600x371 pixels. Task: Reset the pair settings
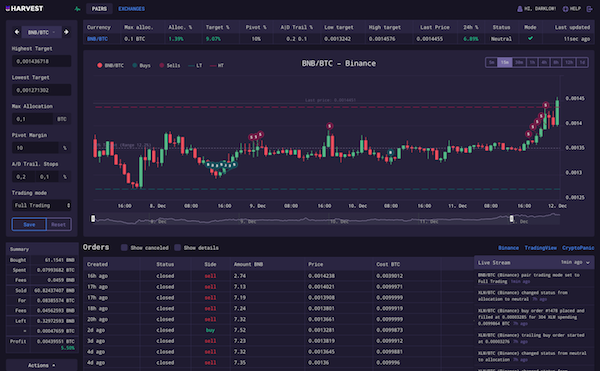coord(59,225)
